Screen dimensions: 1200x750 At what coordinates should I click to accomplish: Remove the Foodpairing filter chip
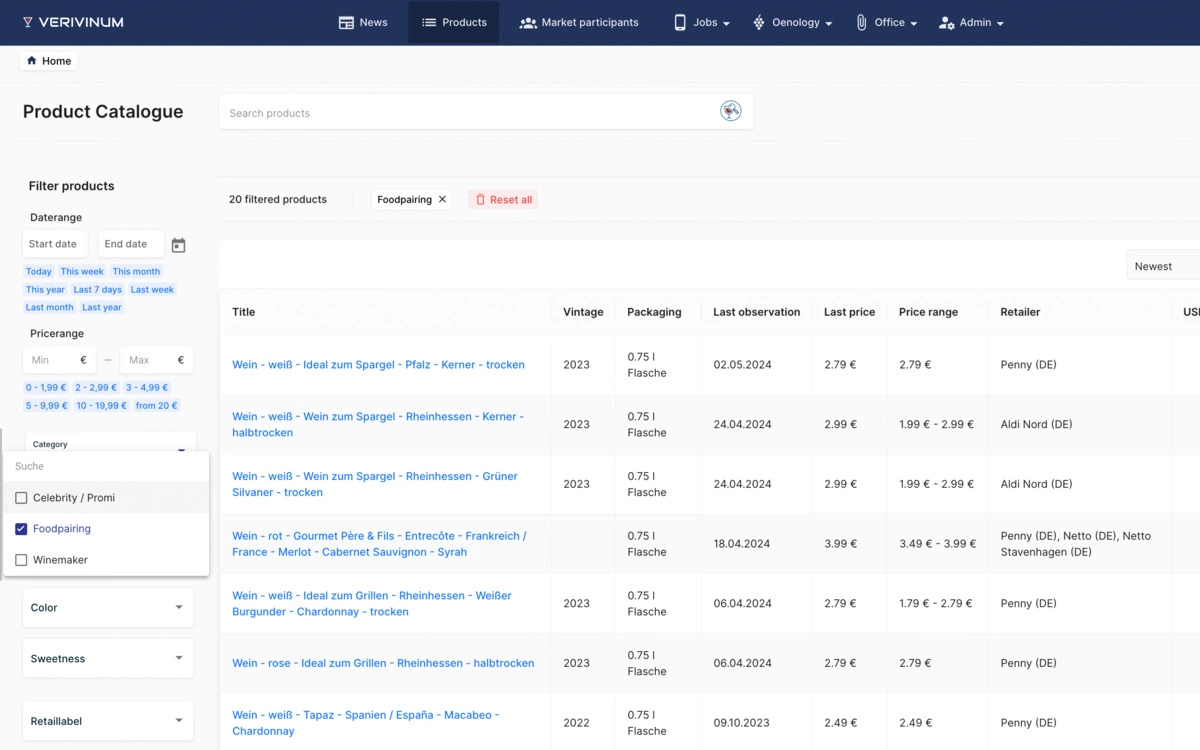click(x=442, y=200)
